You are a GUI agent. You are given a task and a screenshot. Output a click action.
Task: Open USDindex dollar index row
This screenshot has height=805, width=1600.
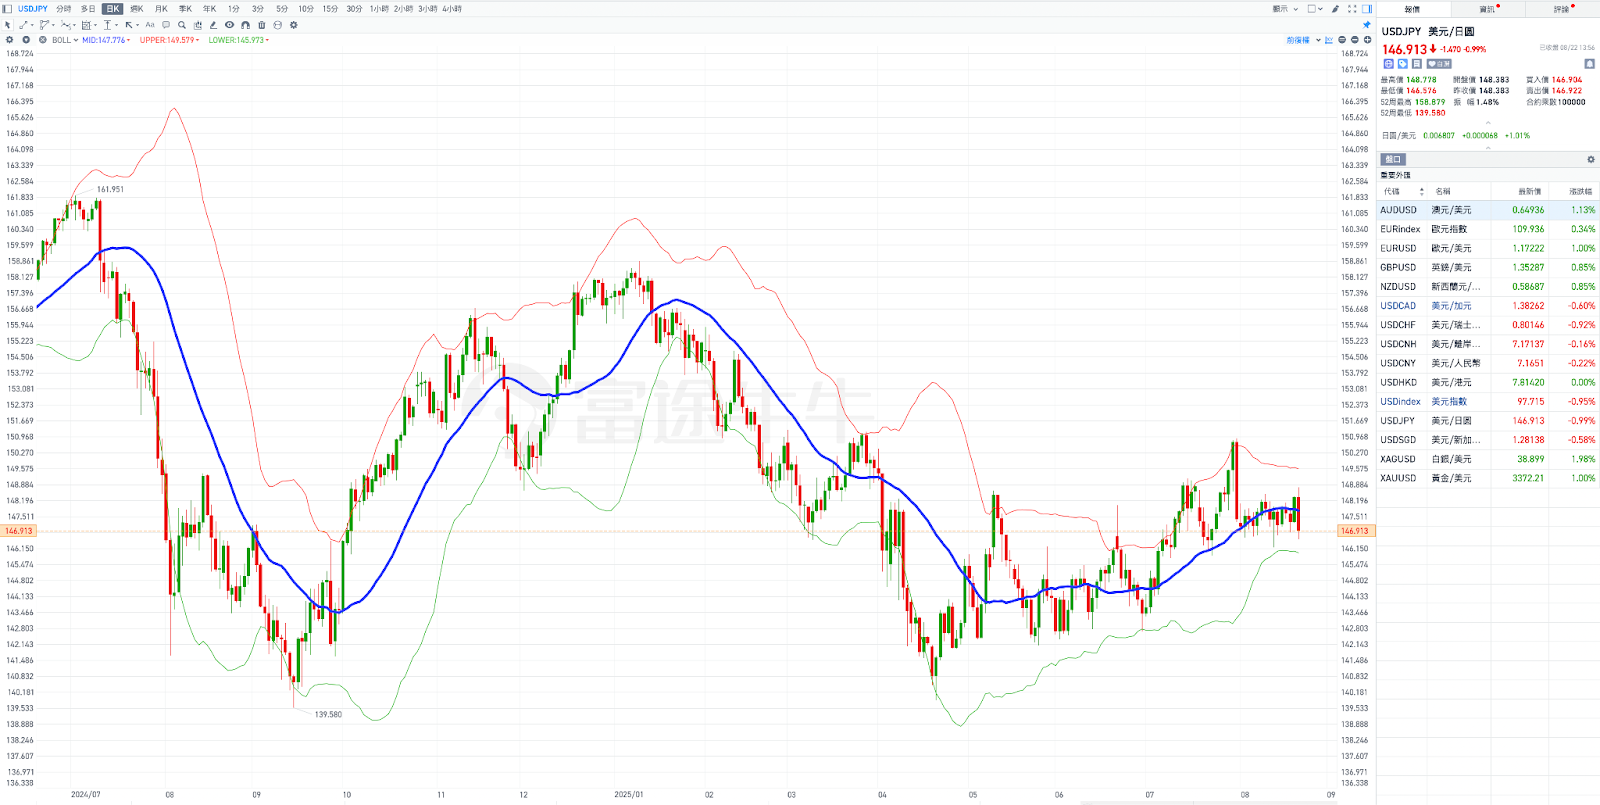(1488, 401)
